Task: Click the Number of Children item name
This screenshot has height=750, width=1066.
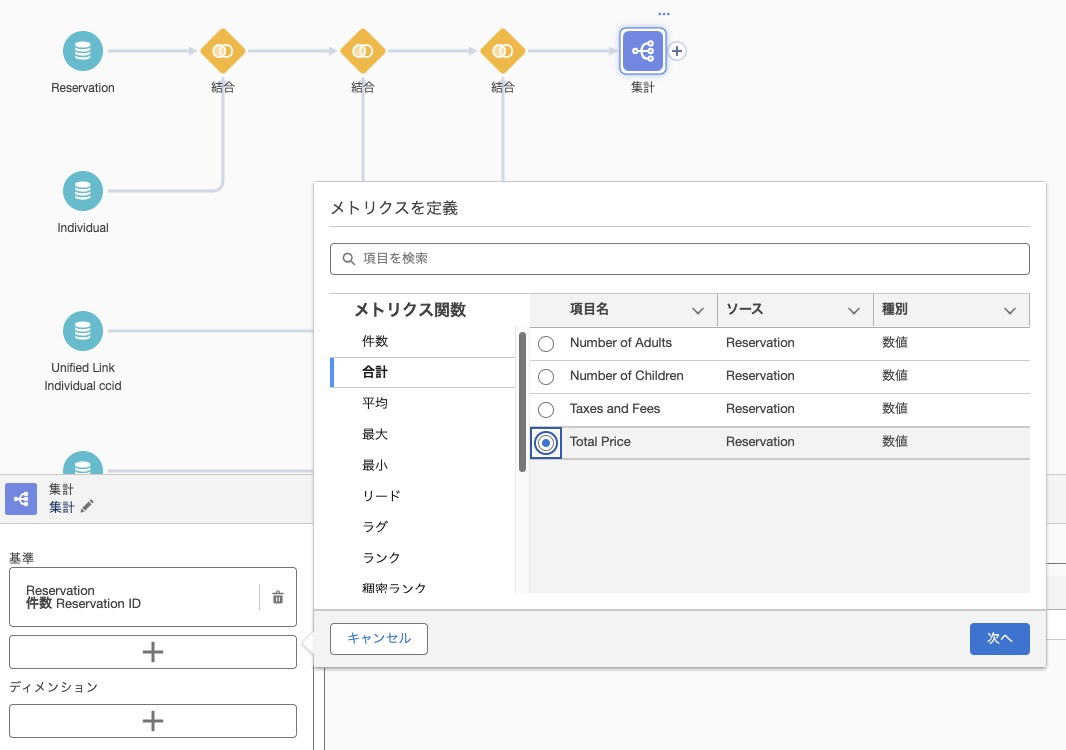Action: coord(626,376)
